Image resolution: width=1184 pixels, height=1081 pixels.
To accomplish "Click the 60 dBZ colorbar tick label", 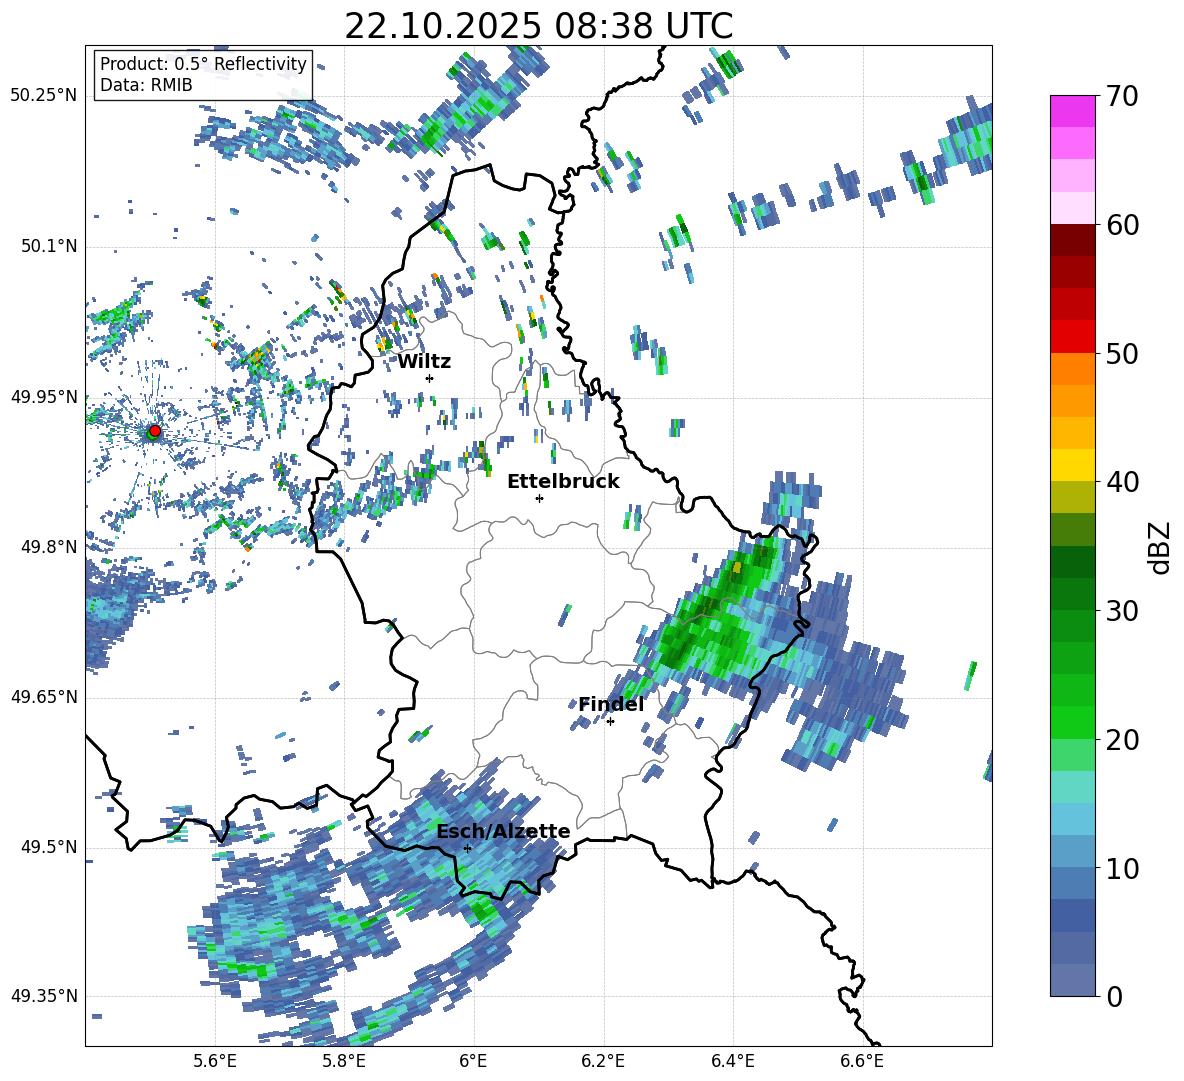I will click(1122, 225).
